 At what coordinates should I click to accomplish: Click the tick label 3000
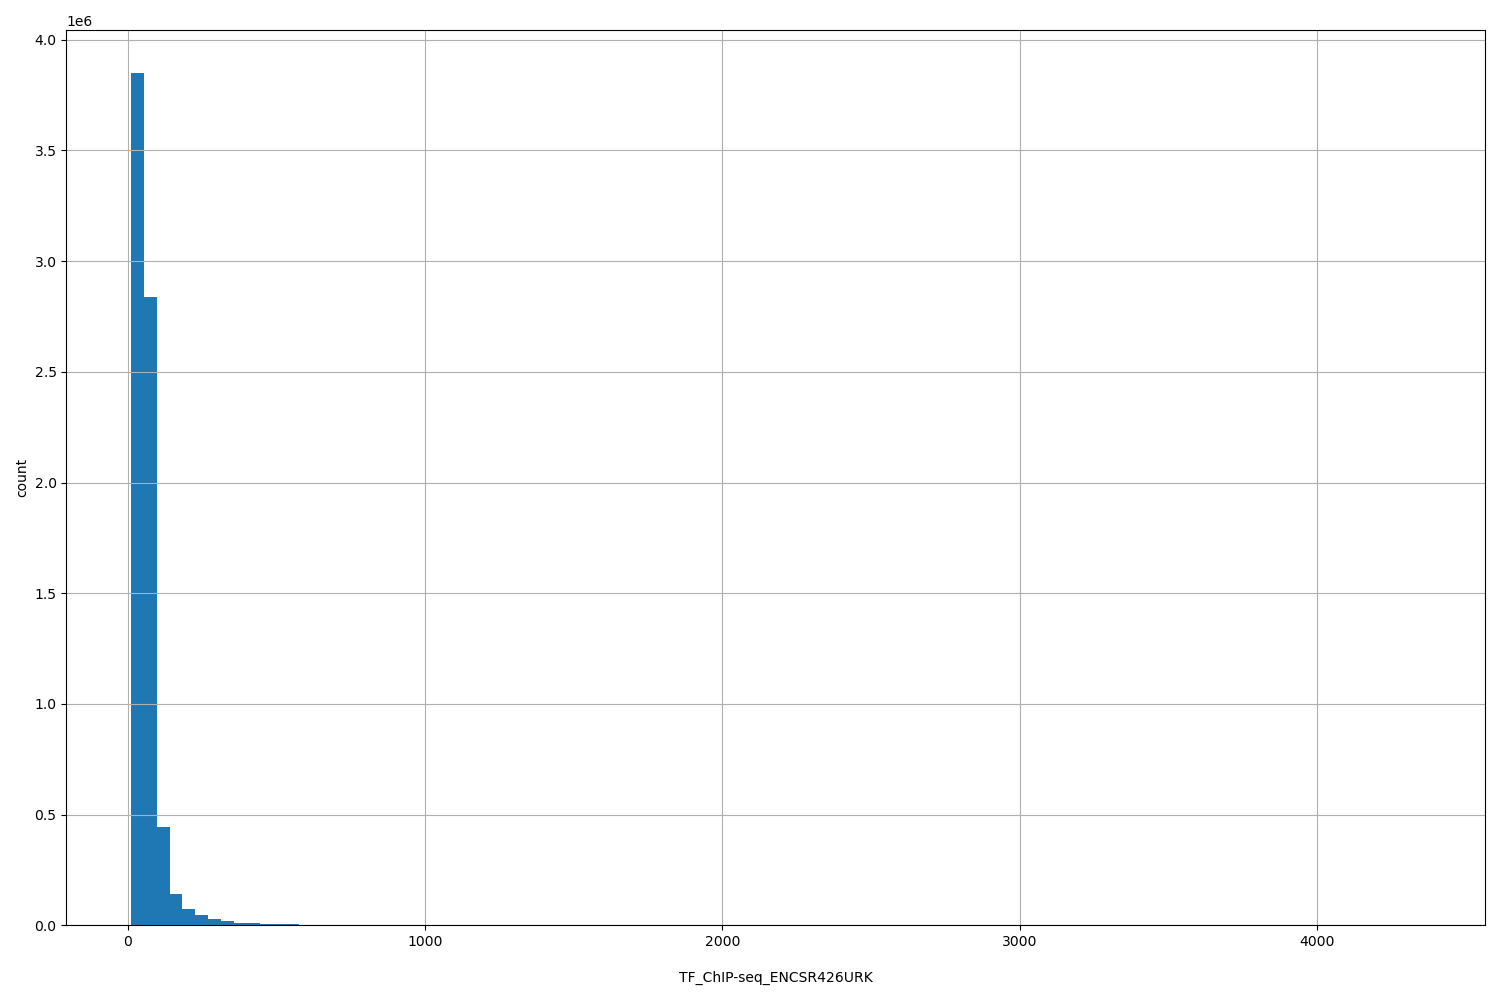tap(1021, 941)
